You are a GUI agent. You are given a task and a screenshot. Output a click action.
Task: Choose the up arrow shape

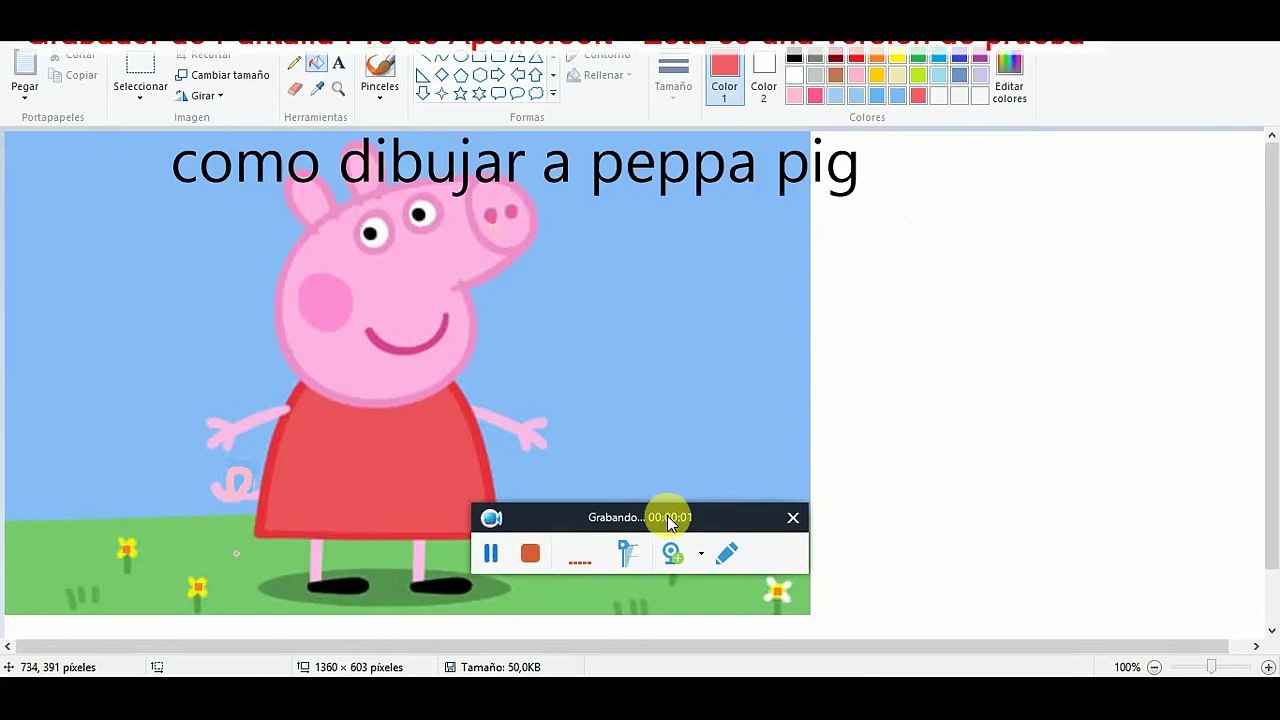pos(536,75)
